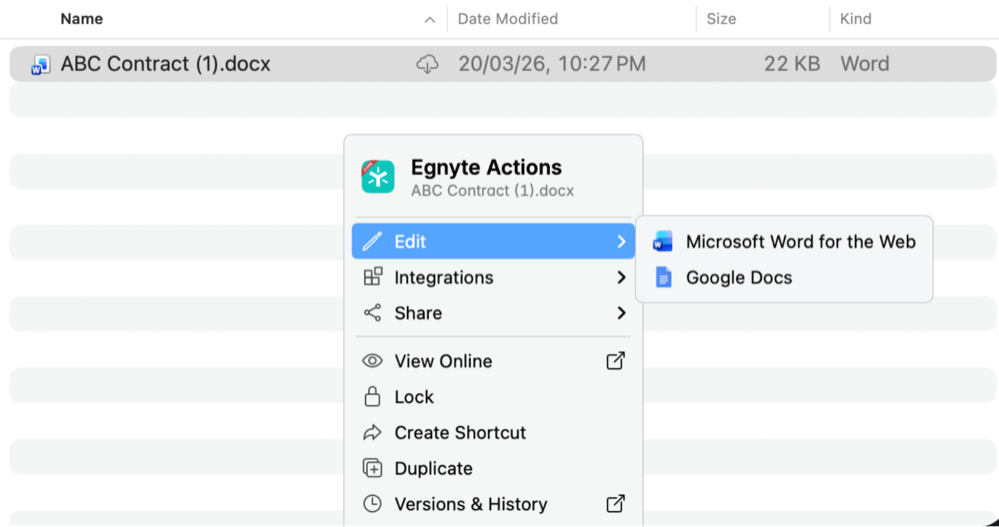Screen dimensions: 999x527
Task: Sort by the Name column header
Action: point(82,19)
